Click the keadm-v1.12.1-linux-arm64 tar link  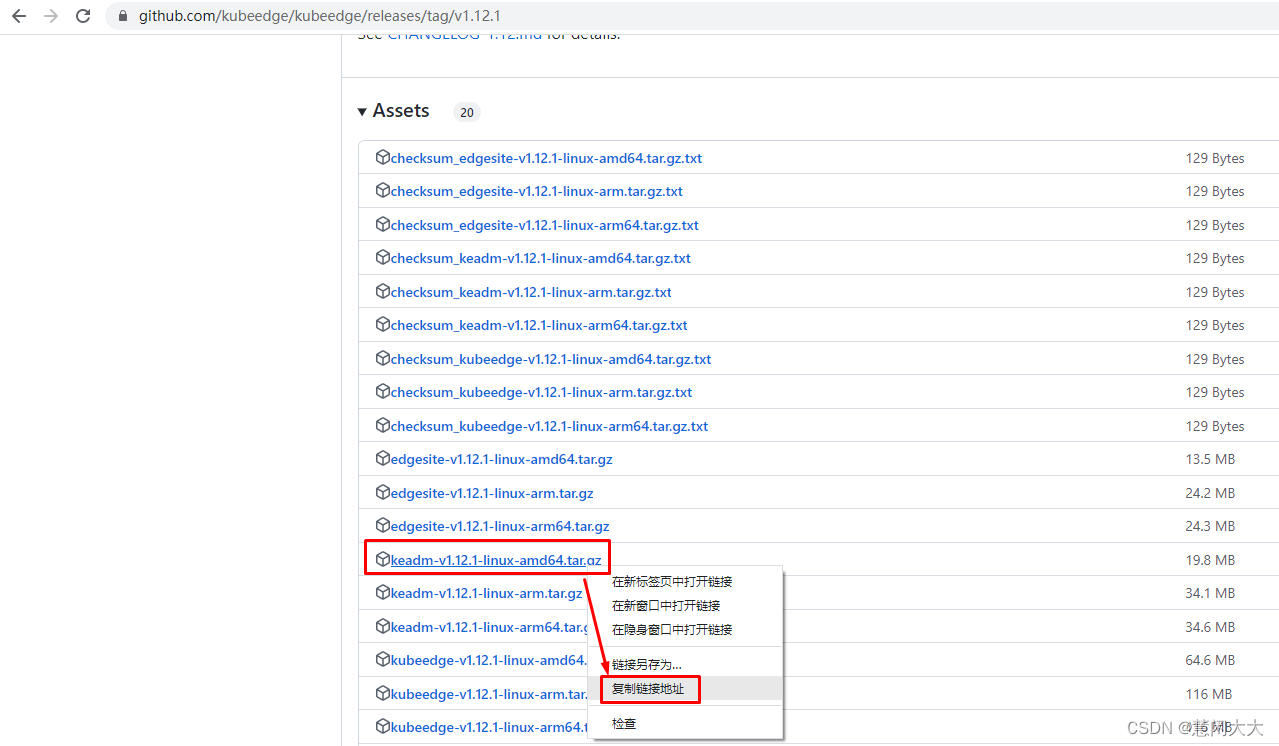490,627
